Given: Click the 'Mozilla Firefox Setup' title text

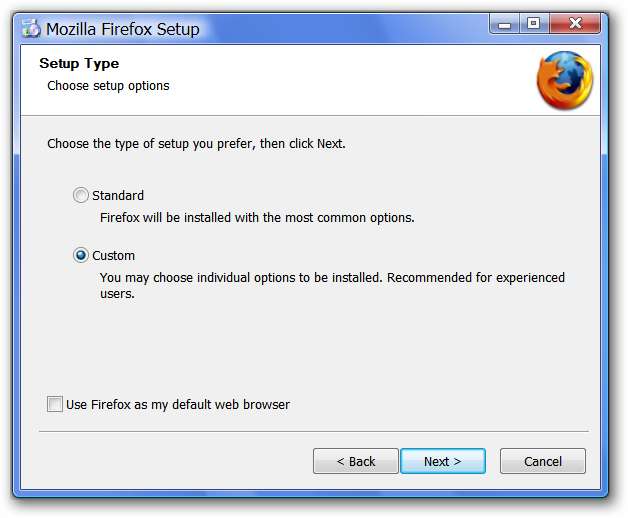Looking at the screenshot, I should point(122,29).
